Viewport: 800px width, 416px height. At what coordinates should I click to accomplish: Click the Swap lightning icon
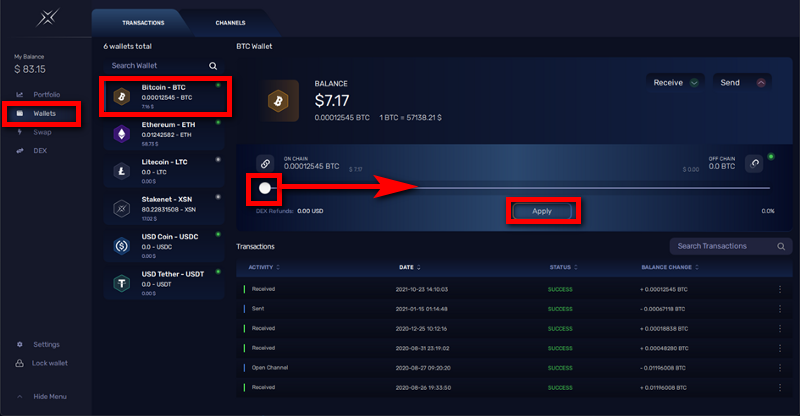[19, 132]
